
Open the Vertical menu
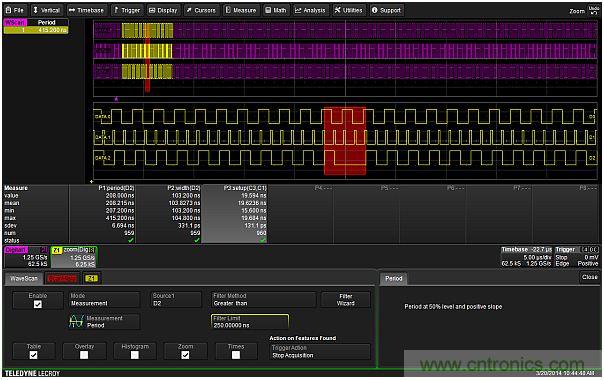tap(46, 10)
